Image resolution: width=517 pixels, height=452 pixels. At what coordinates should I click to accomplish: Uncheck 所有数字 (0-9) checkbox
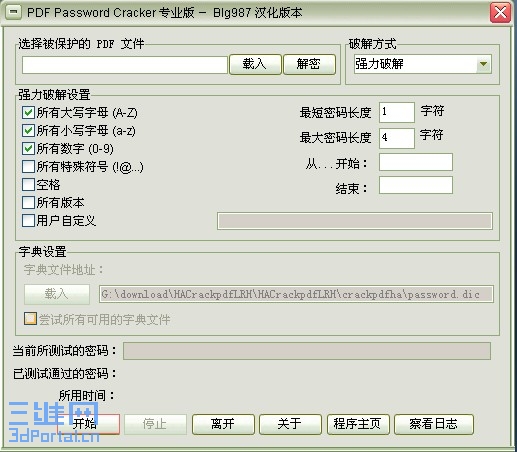click(28, 149)
